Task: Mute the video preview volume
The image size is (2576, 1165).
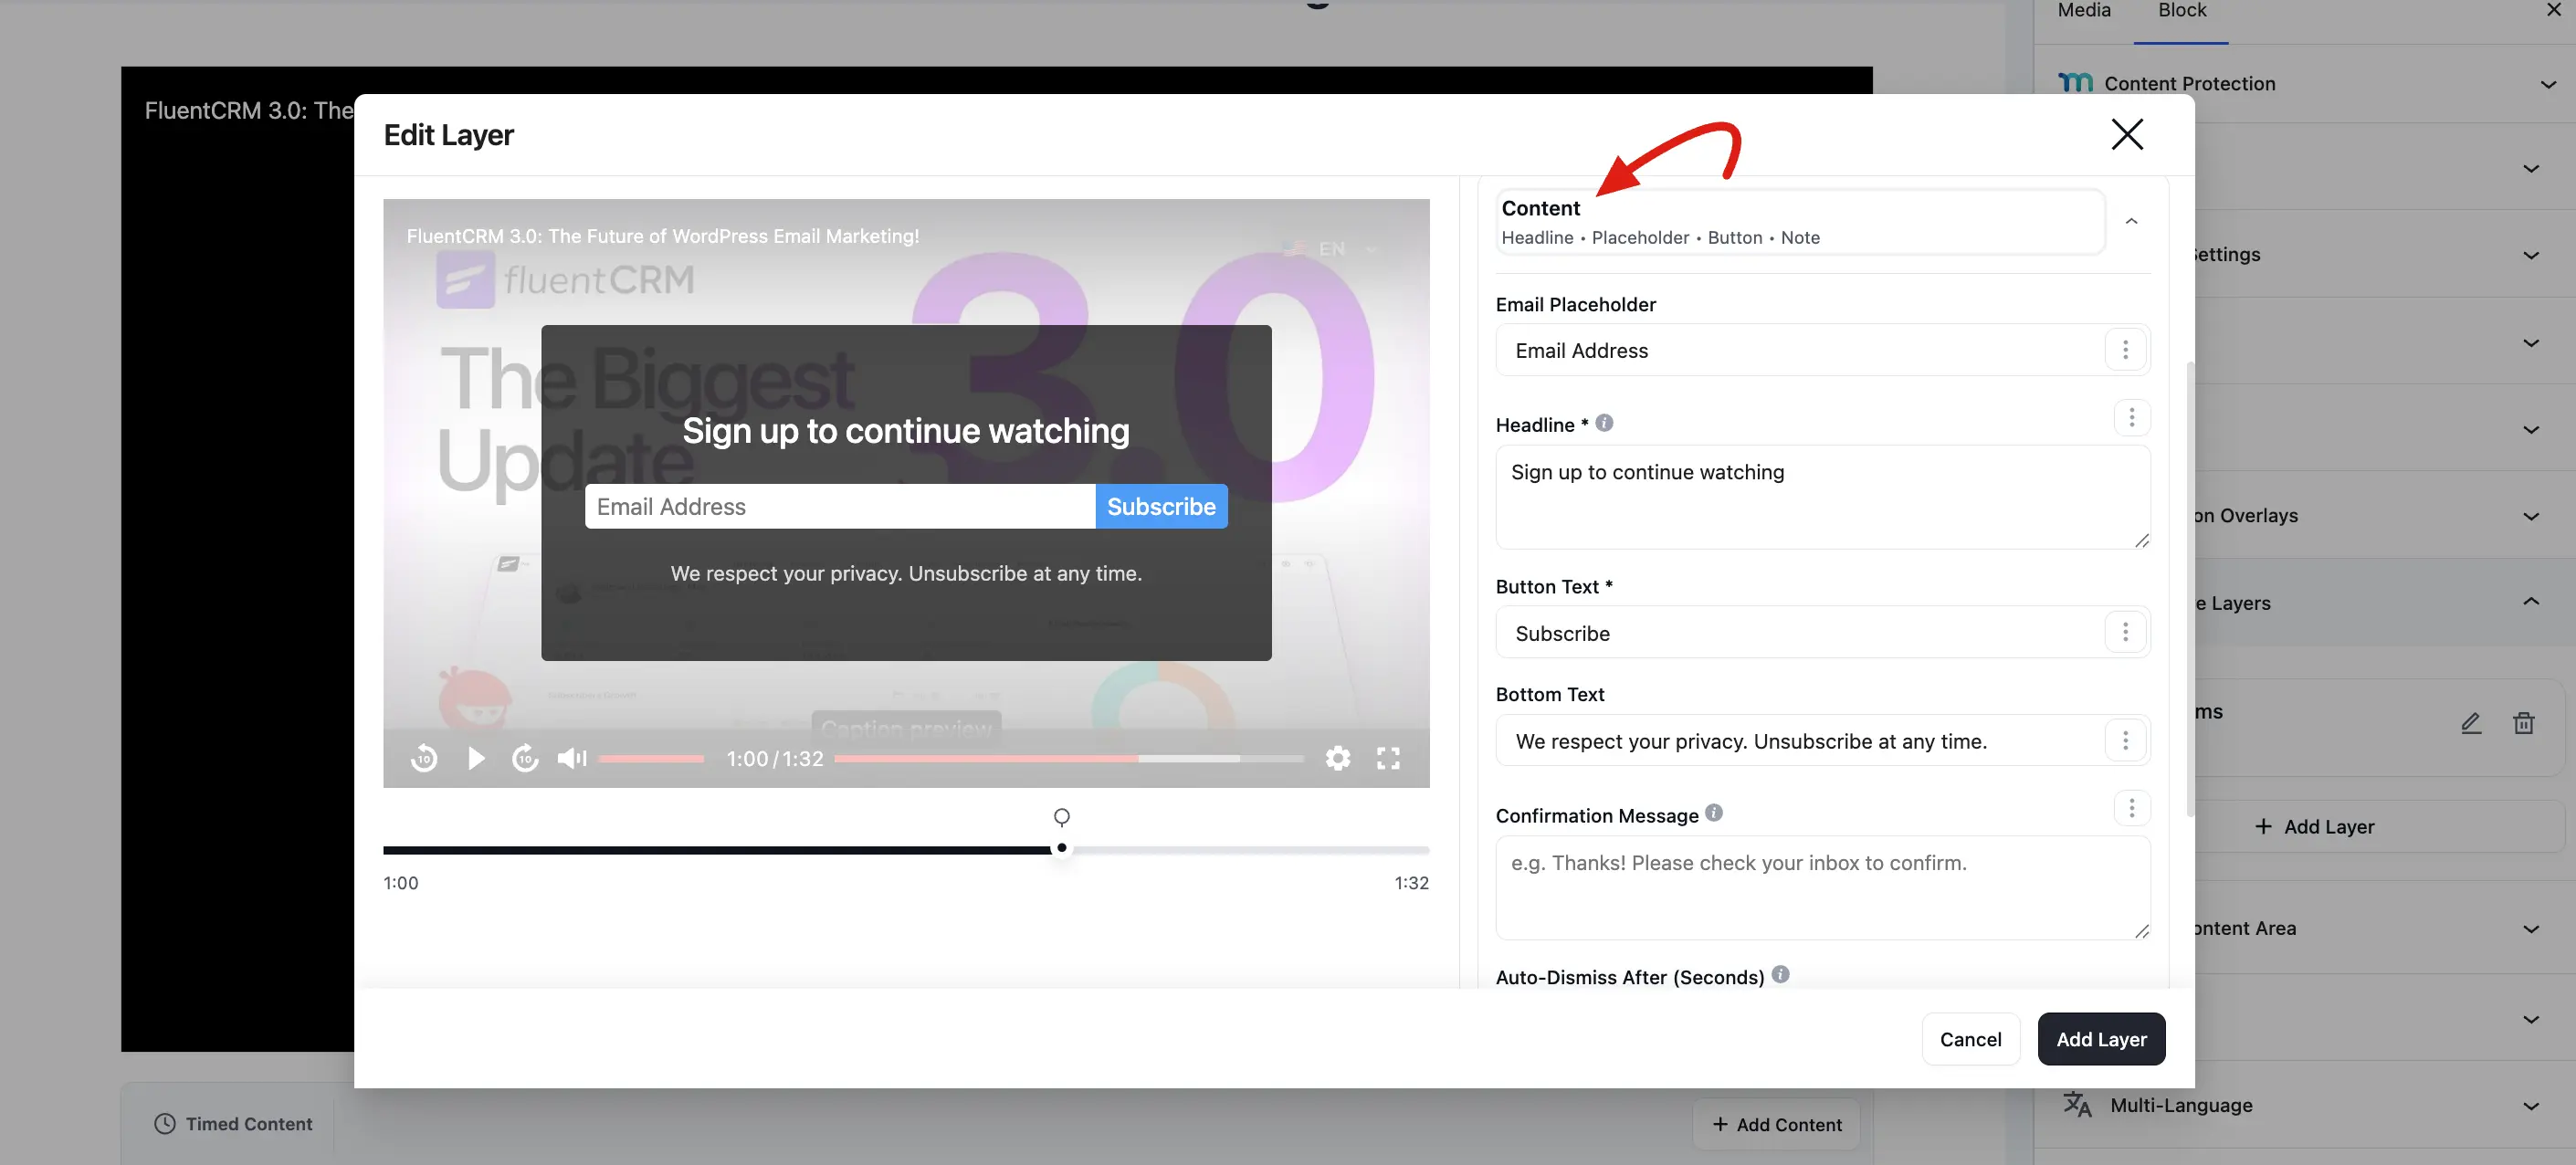Action: point(572,759)
